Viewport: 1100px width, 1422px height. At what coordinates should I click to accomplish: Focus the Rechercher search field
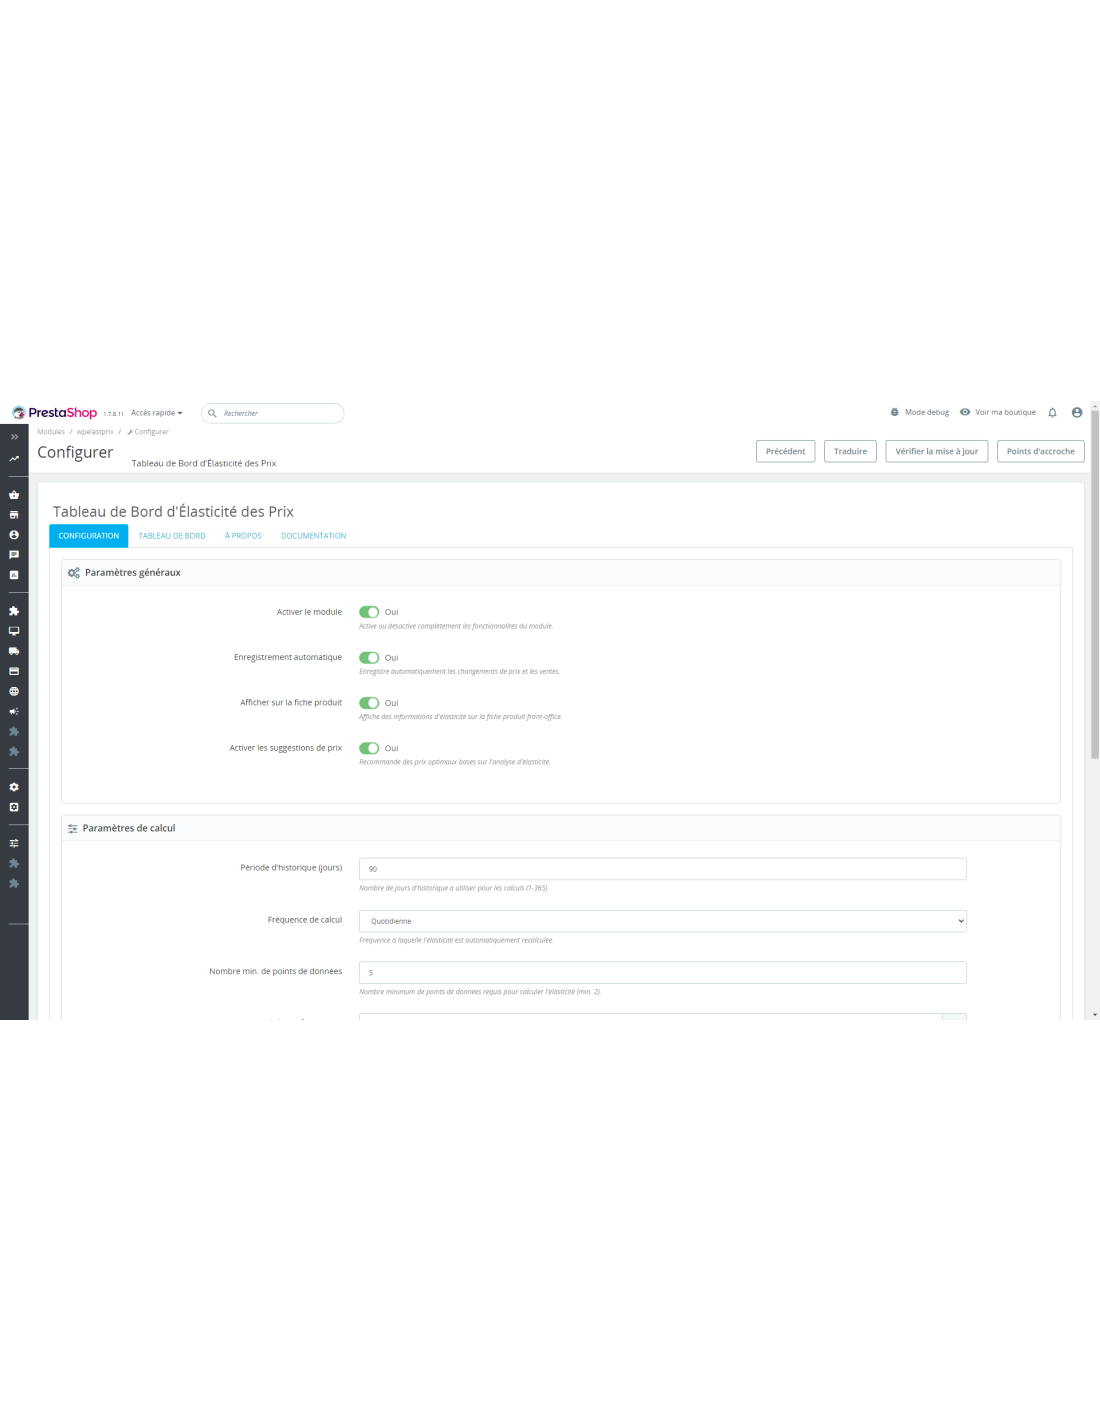pos(273,413)
